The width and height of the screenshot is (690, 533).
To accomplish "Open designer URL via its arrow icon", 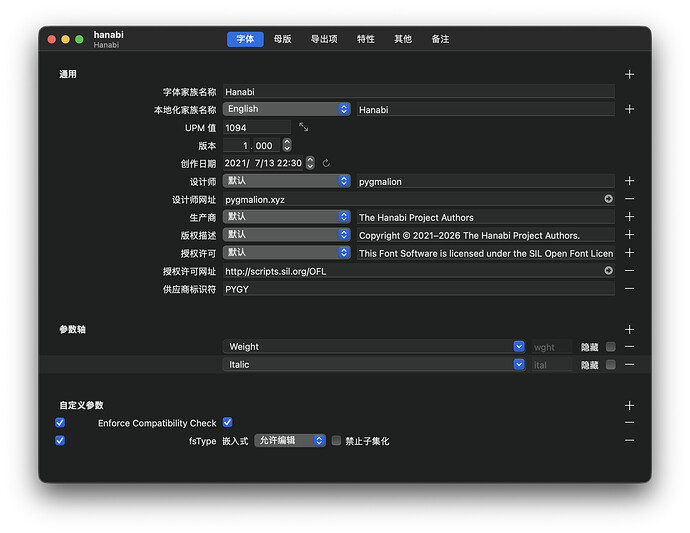I will click(x=608, y=199).
